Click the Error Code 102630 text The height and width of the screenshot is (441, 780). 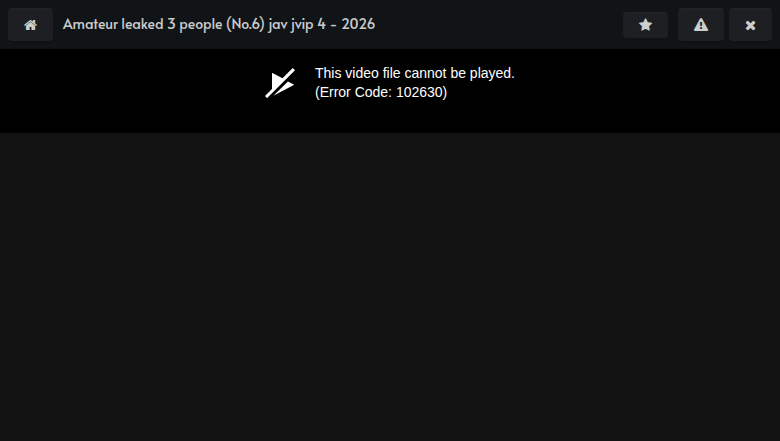pos(381,92)
